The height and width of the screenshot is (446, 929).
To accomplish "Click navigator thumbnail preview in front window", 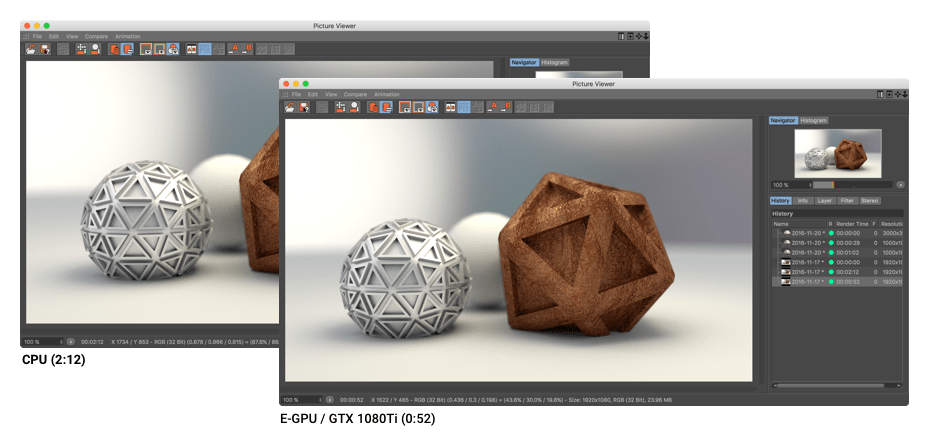I will point(838,153).
